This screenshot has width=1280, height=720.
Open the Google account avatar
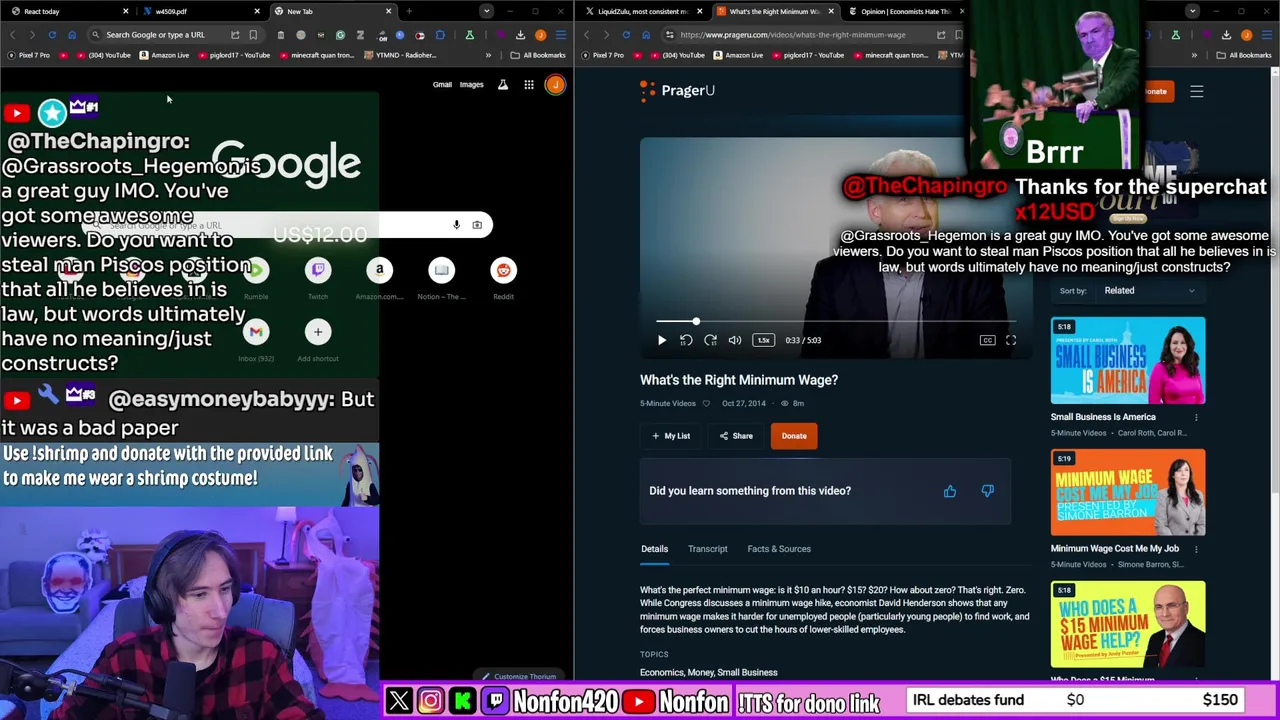(x=555, y=85)
